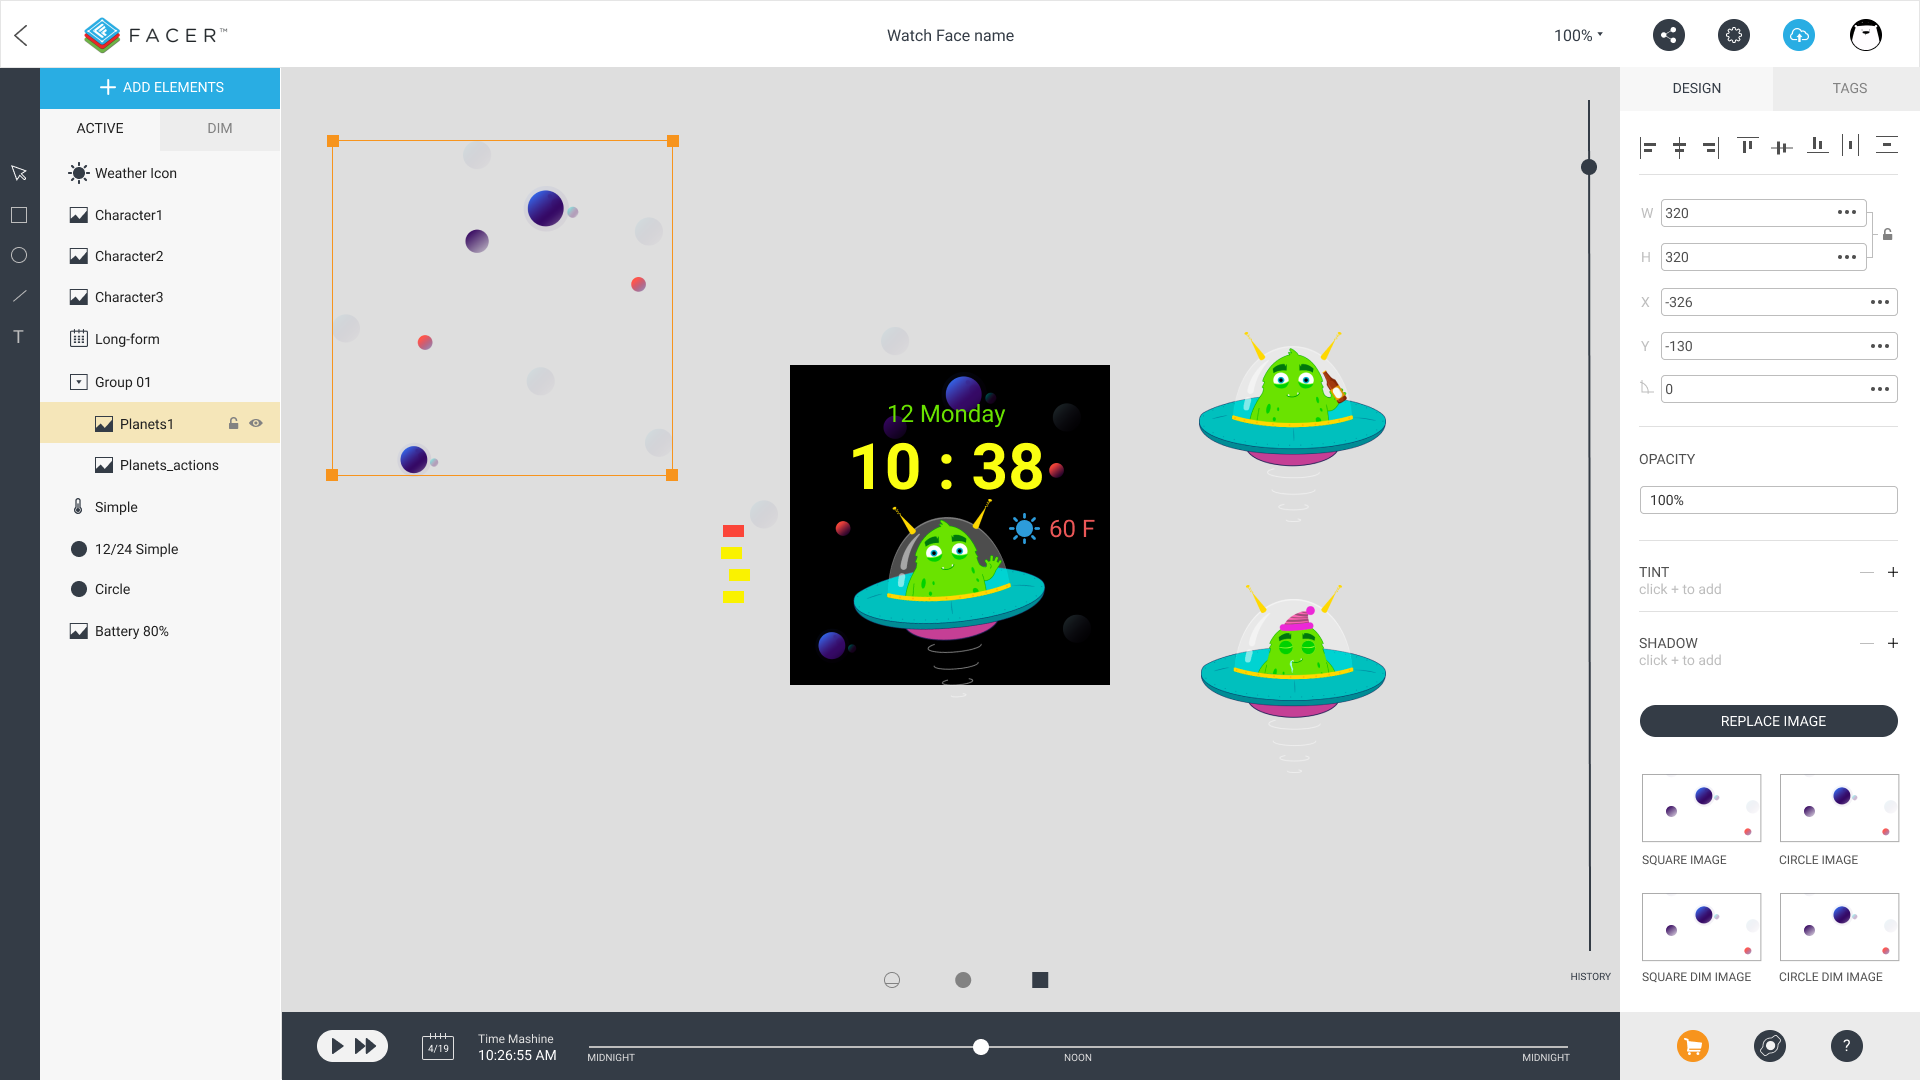Click the selection/pointer tool icon

(18, 173)
